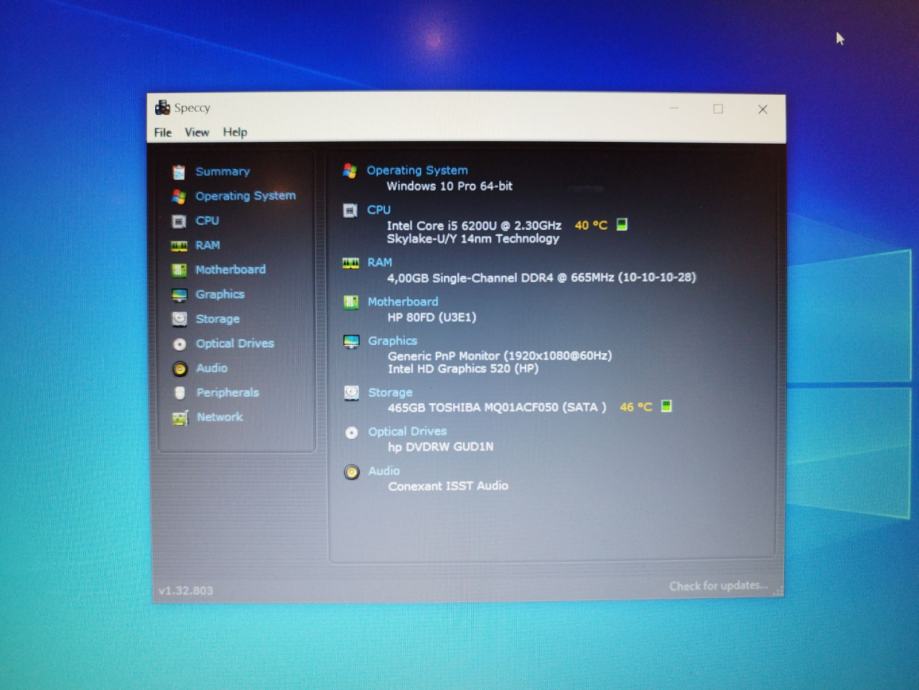Select Summary in the sidebar
The width and height of the screenshot is (919, 690).
tap(223, 172)
